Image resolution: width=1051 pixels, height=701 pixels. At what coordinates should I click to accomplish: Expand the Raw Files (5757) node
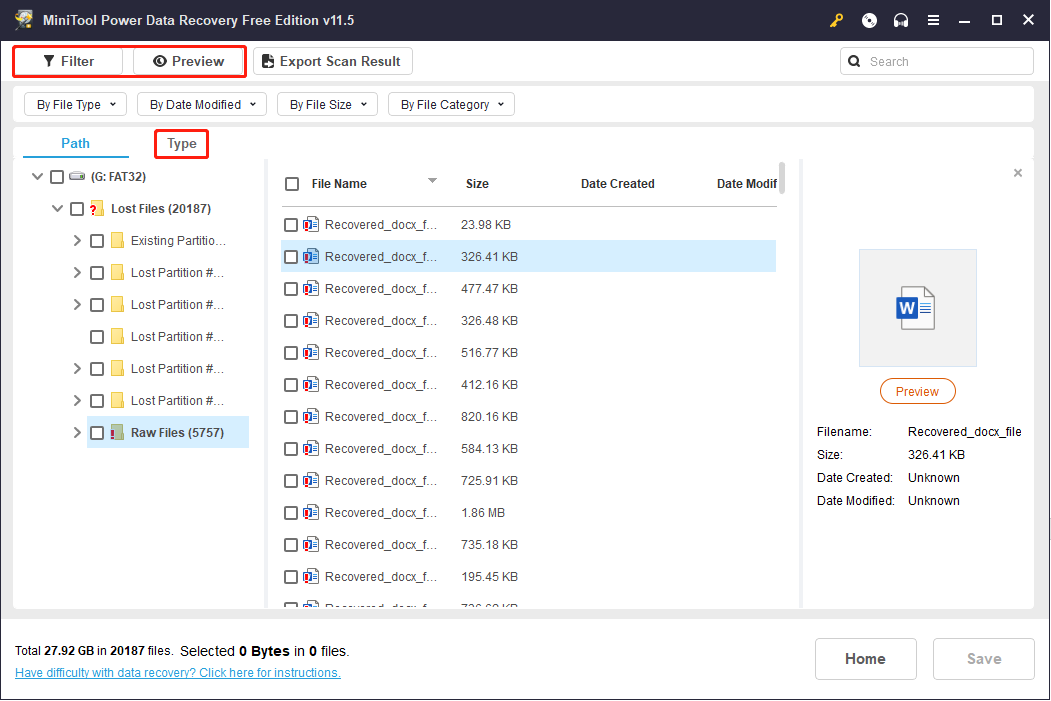(77, 432)
